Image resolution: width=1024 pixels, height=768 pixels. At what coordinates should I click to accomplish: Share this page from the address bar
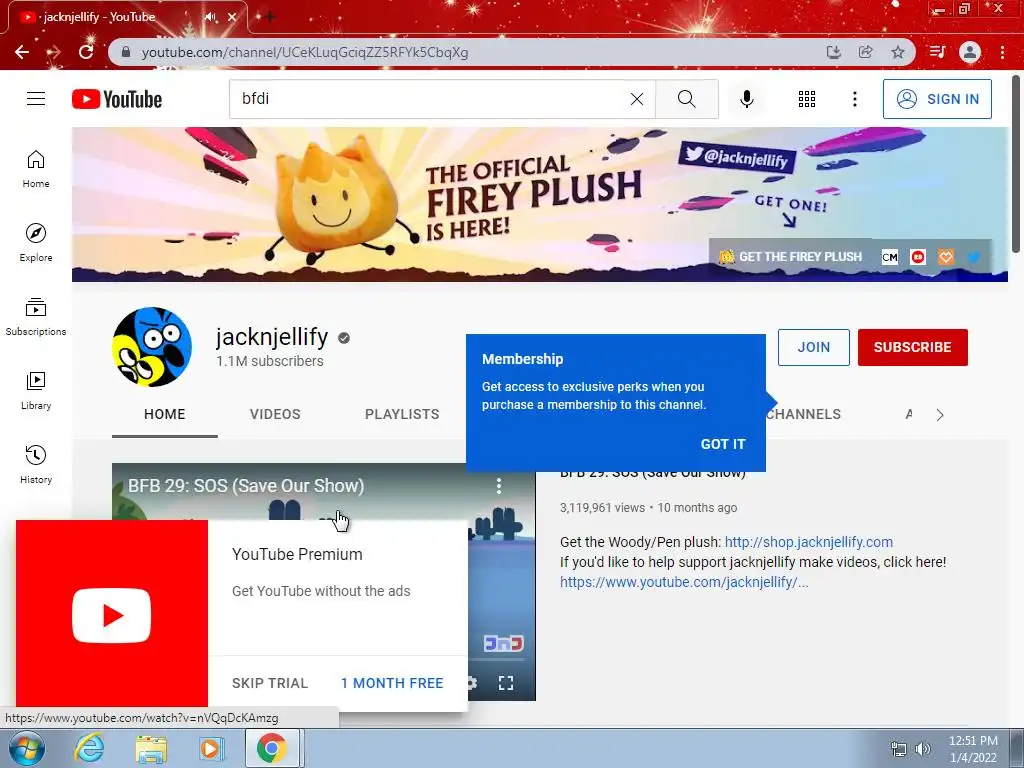pos(866,52)
